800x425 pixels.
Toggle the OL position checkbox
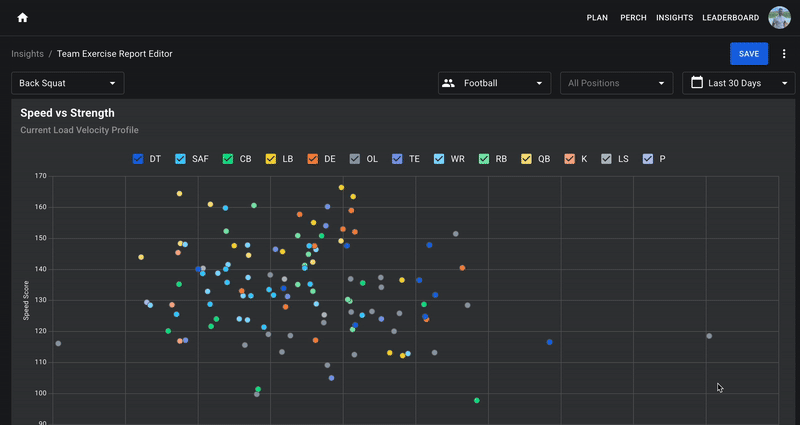355,159
